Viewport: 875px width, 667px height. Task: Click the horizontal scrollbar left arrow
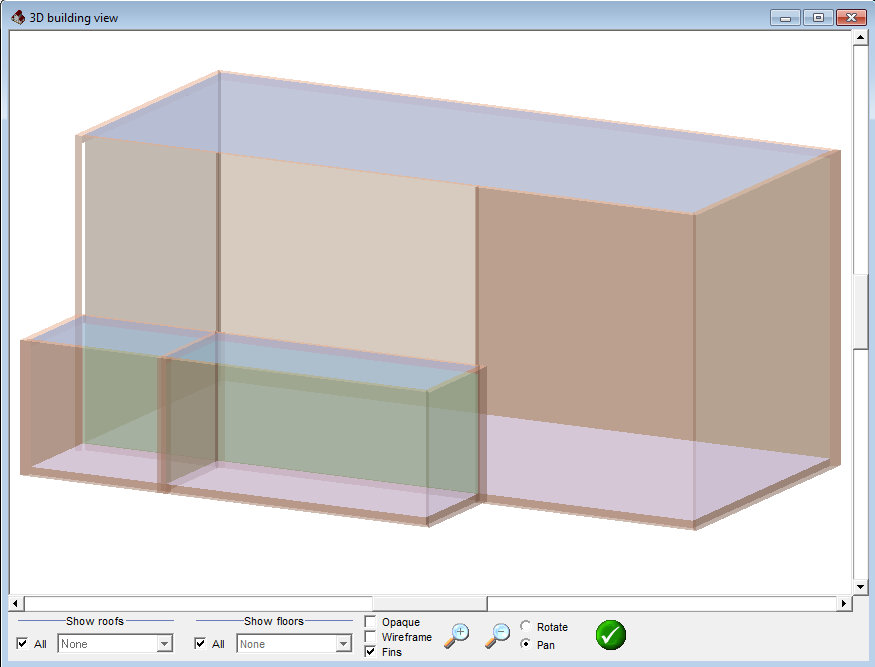tap(16, 603)
